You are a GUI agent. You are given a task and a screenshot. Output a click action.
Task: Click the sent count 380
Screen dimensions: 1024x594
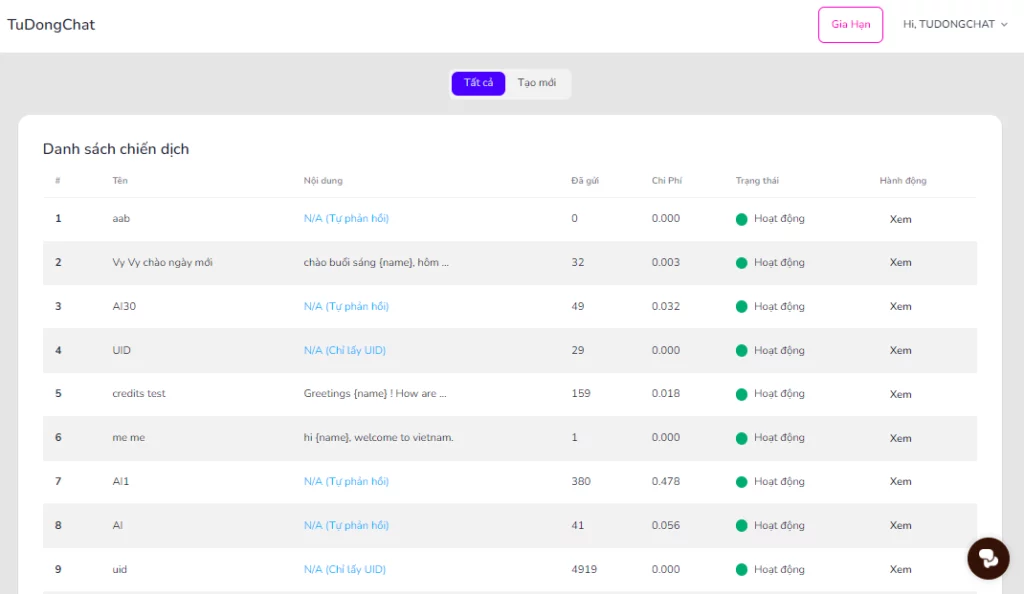click(581, 481)
